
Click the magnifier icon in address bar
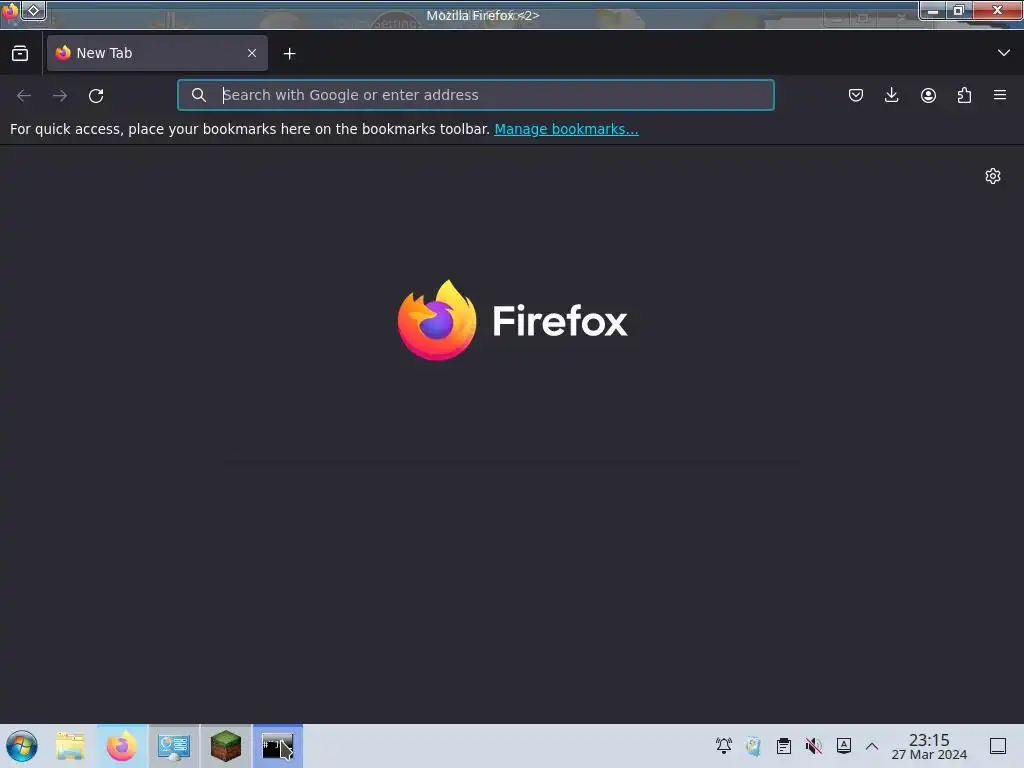[199, 95]
